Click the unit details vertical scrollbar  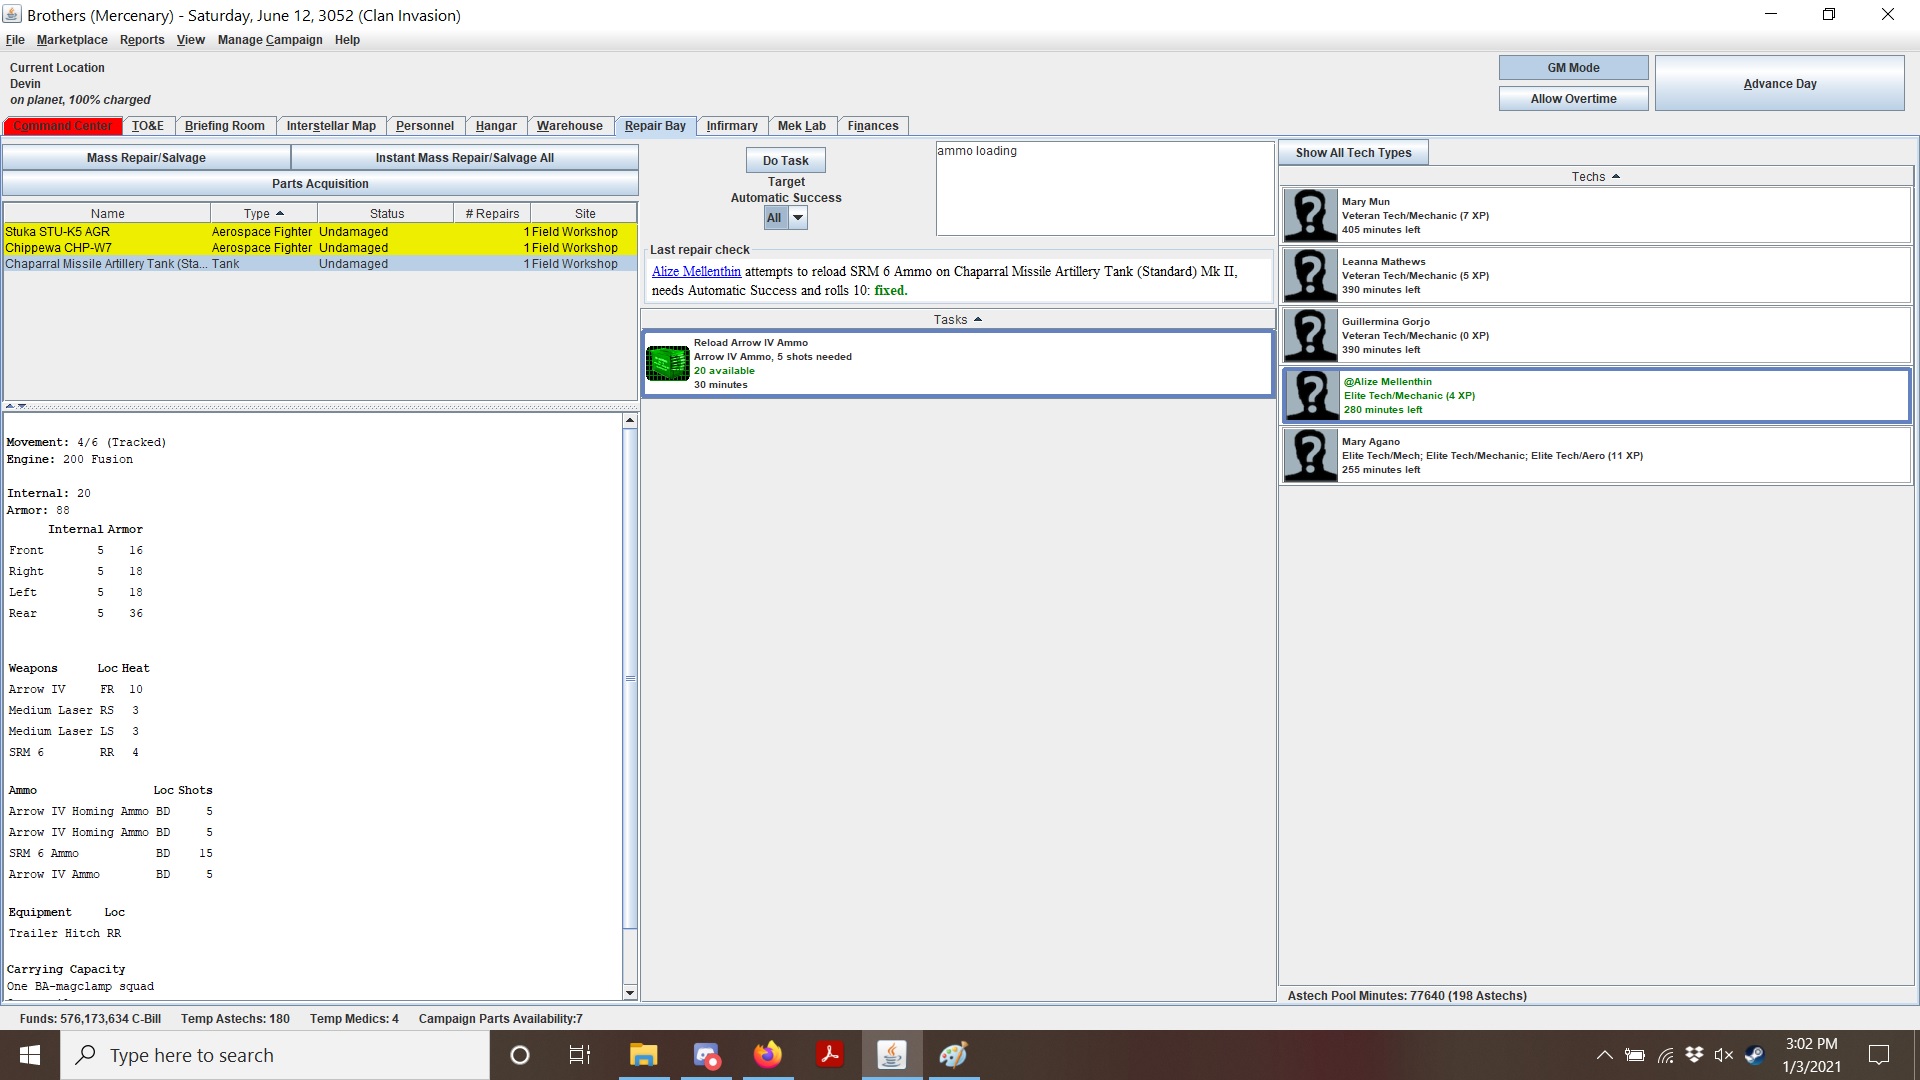630,678
